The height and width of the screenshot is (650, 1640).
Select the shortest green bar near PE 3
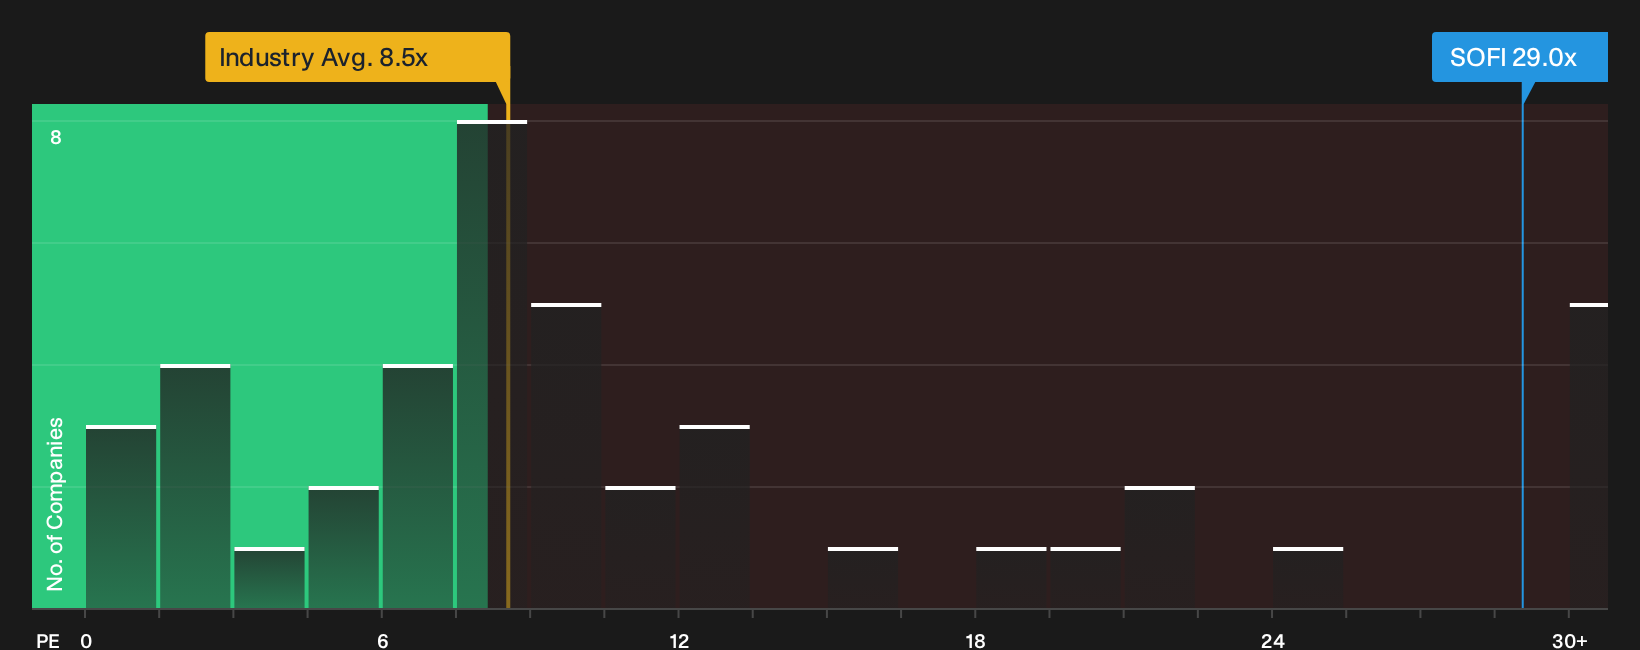(269, 578)
